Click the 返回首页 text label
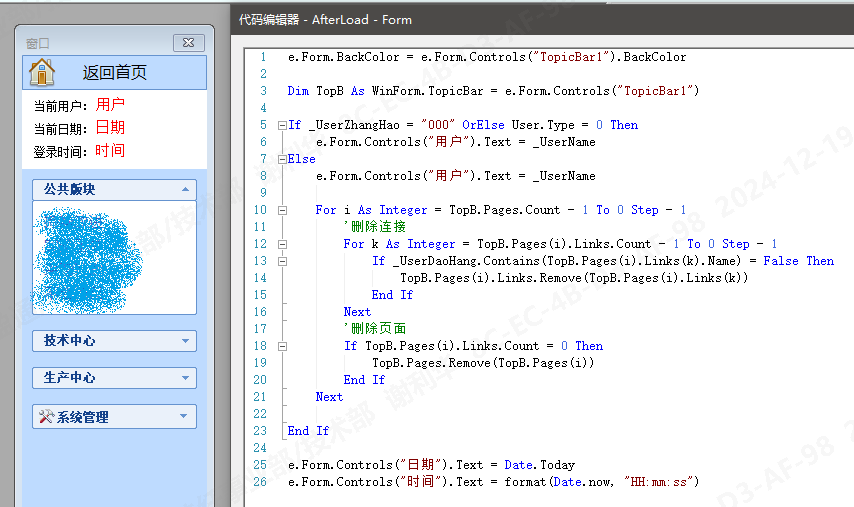This screenshot has height=507, width=854. click(115, 72)
